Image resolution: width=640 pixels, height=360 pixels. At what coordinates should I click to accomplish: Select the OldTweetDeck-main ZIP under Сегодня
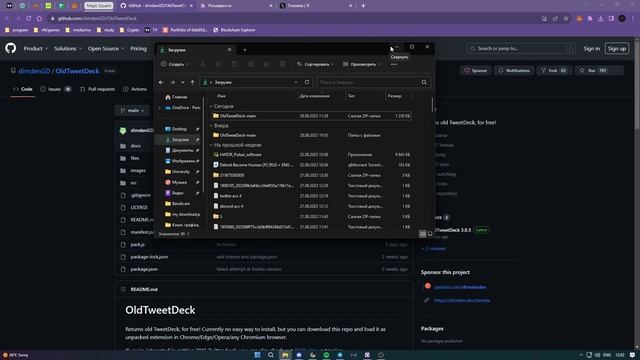coord(311,116)
